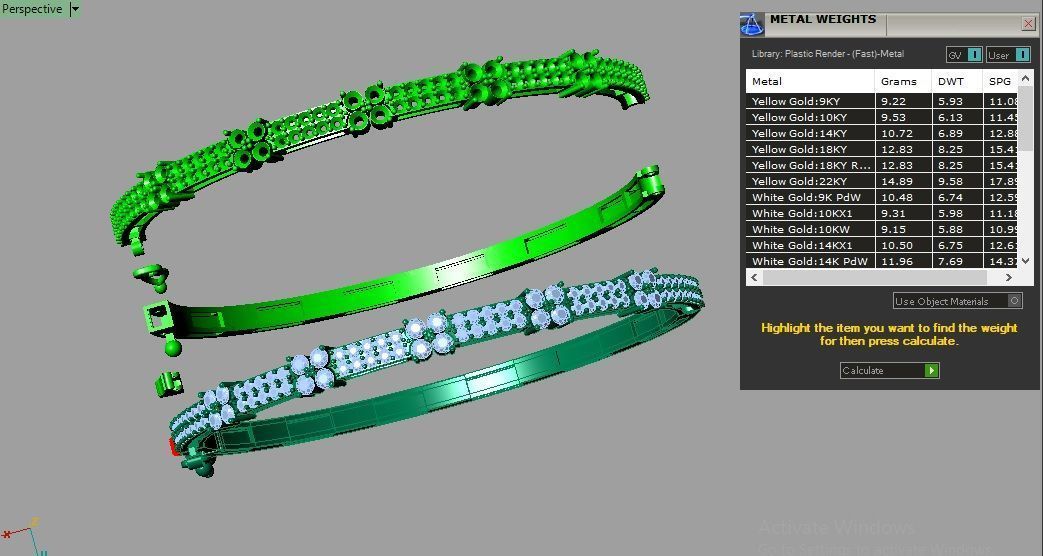The height and width of the screenshot is (556, 1044).
Task: Select the Yellow Gold:18KY R... row
Action: click(883, 165)
